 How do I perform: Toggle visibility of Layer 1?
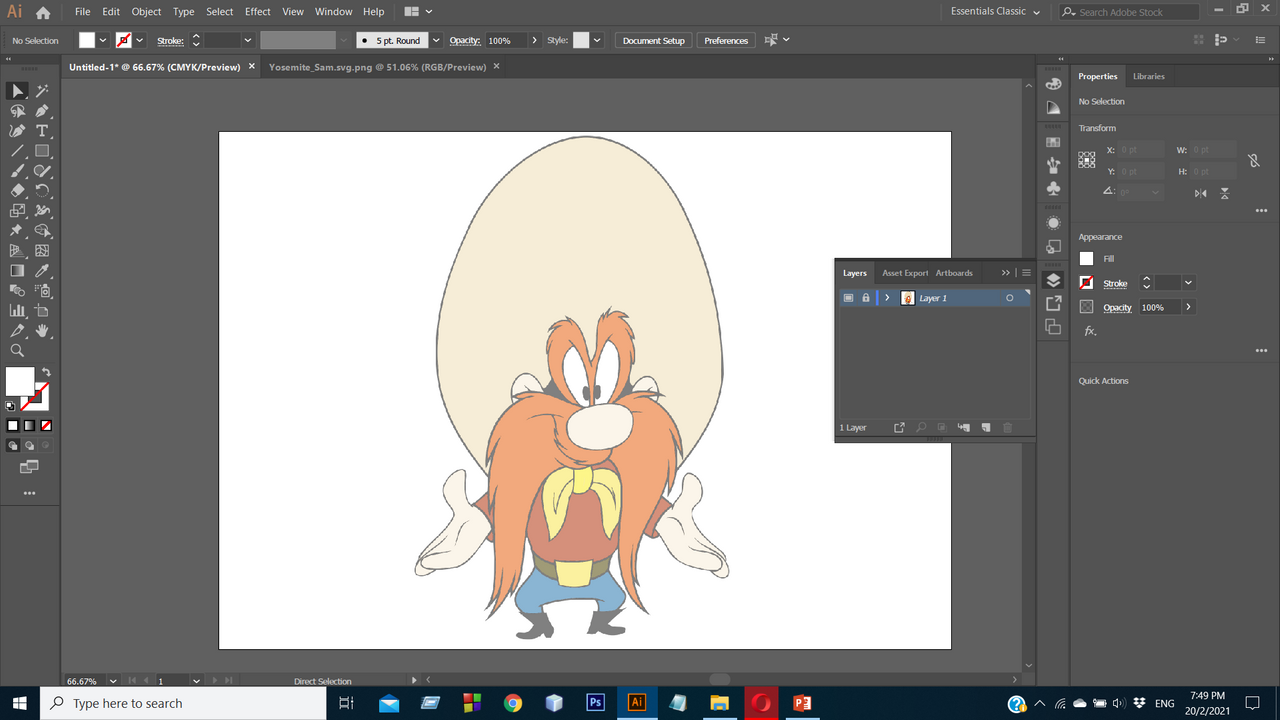(848, 298)
